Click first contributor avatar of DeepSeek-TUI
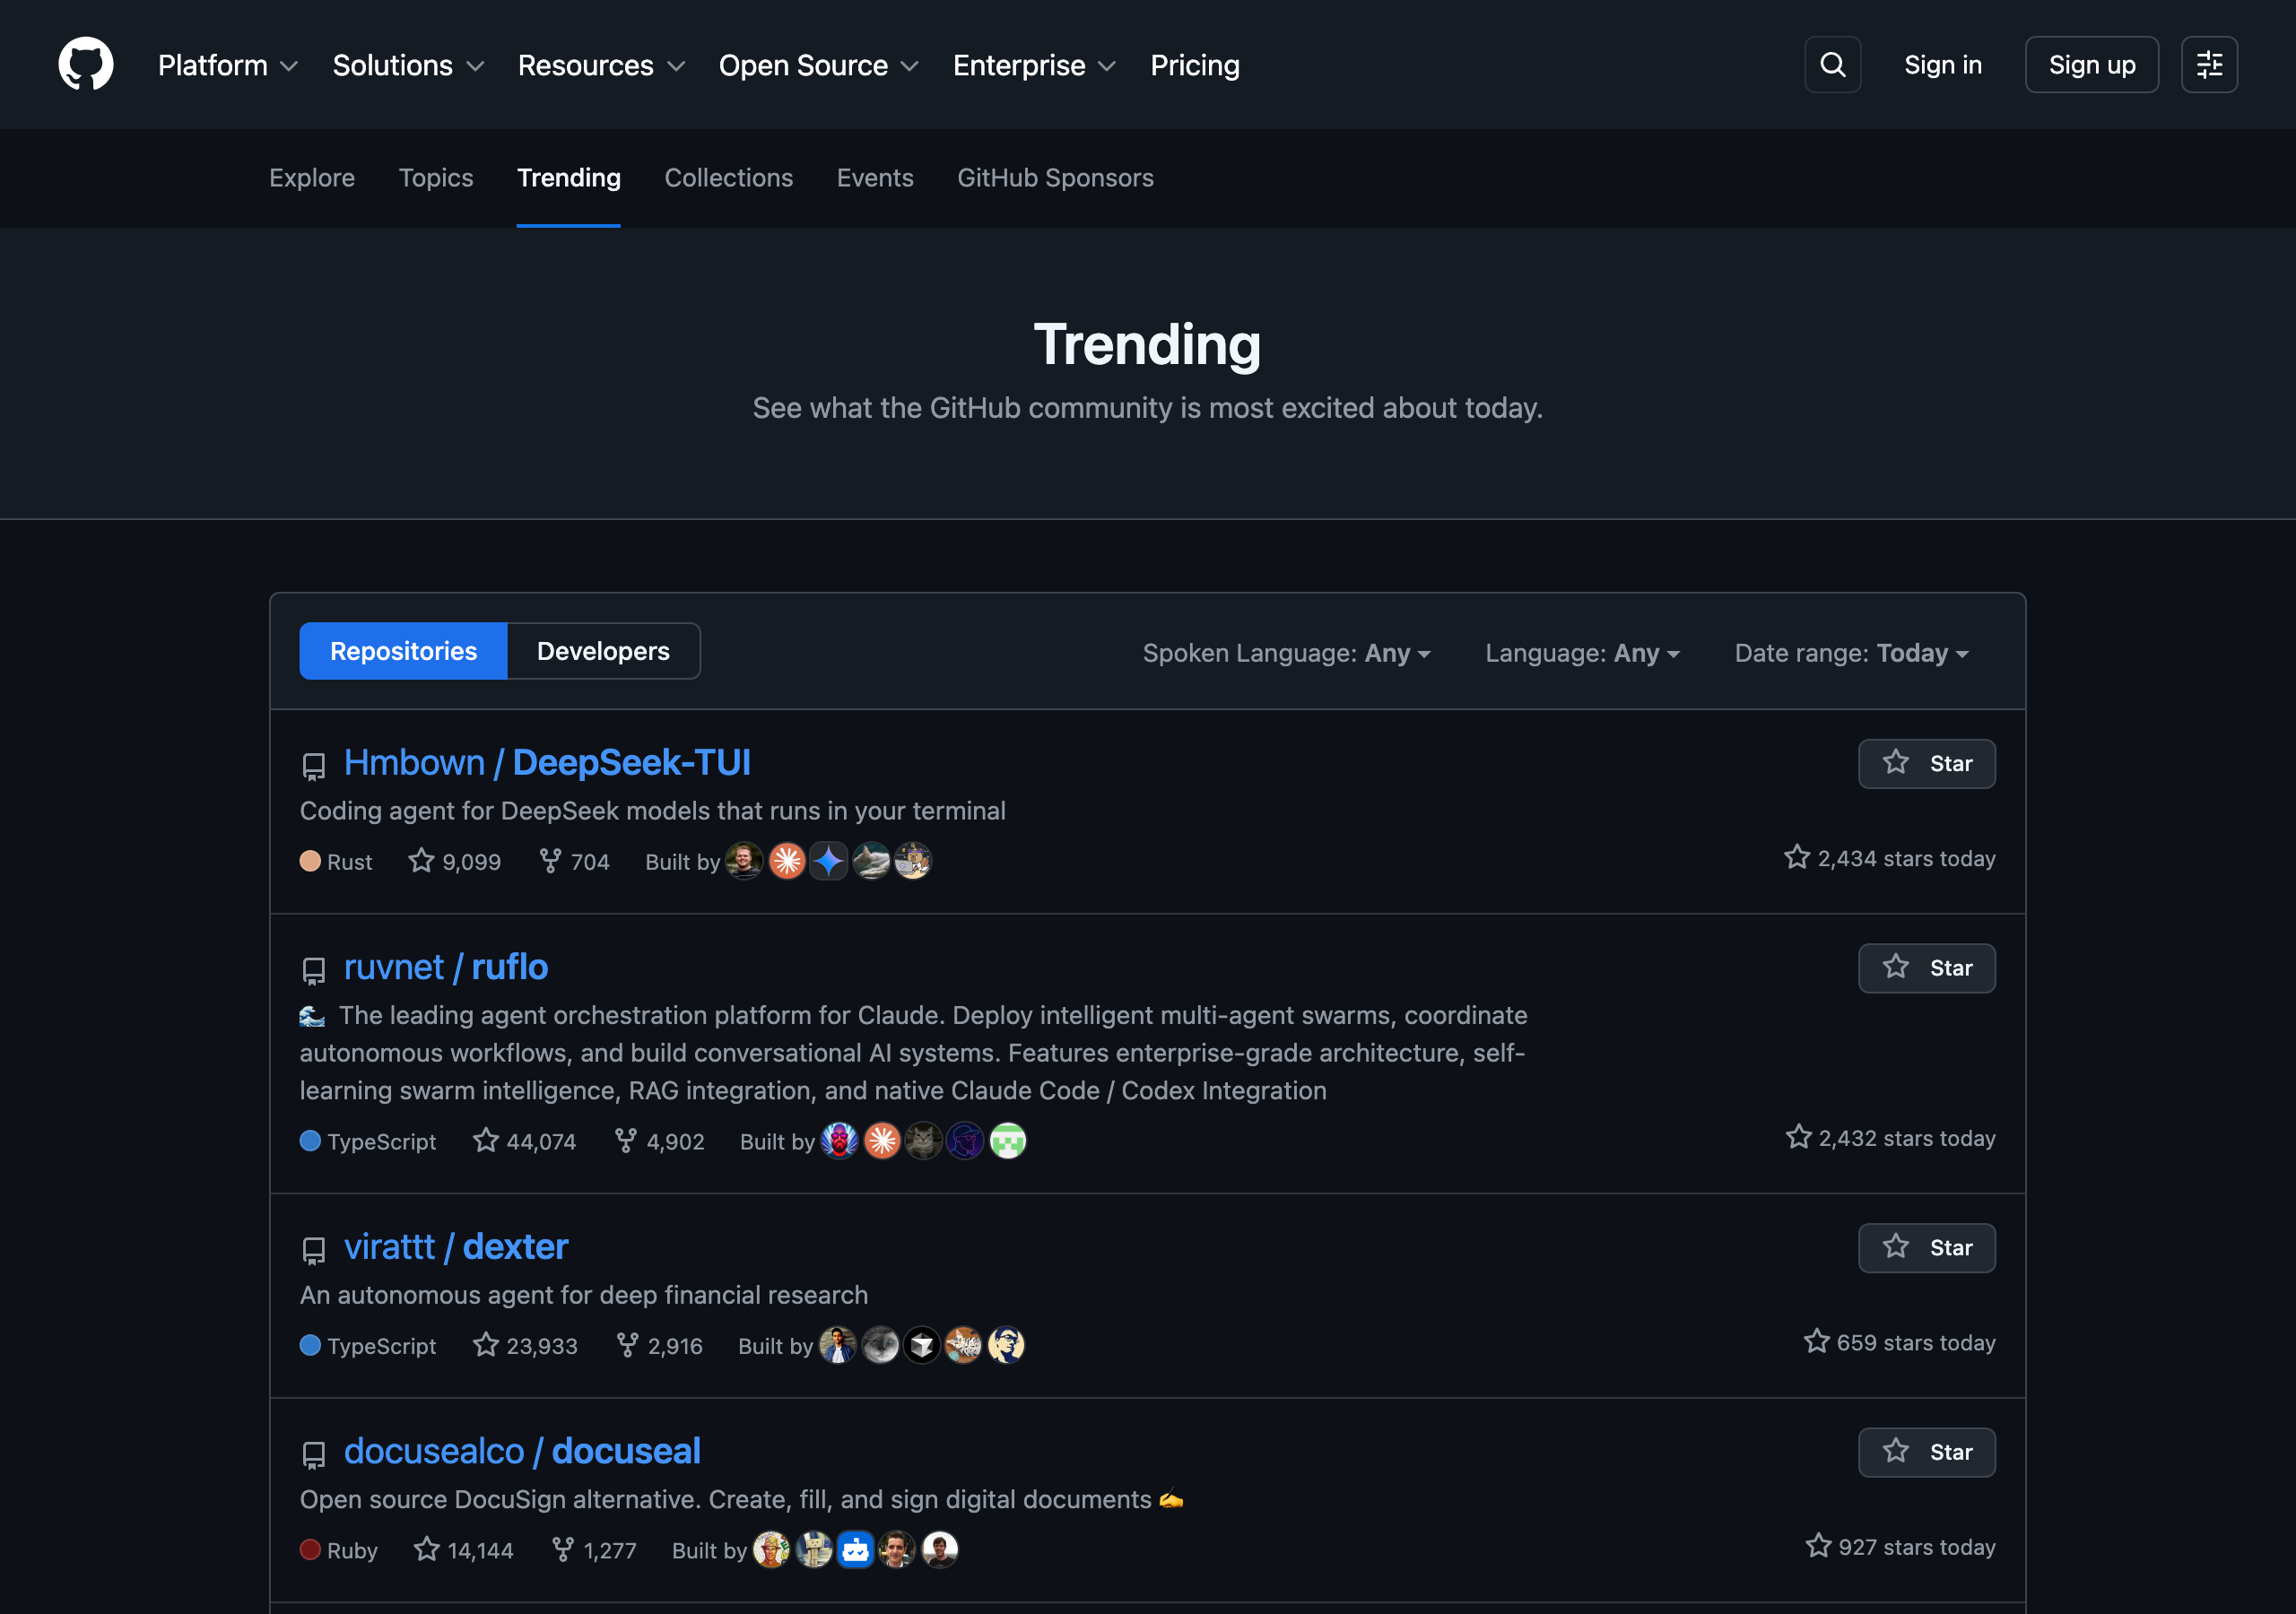The height and width of the screenshot is (1614, 2296). [x=744, y=861]
